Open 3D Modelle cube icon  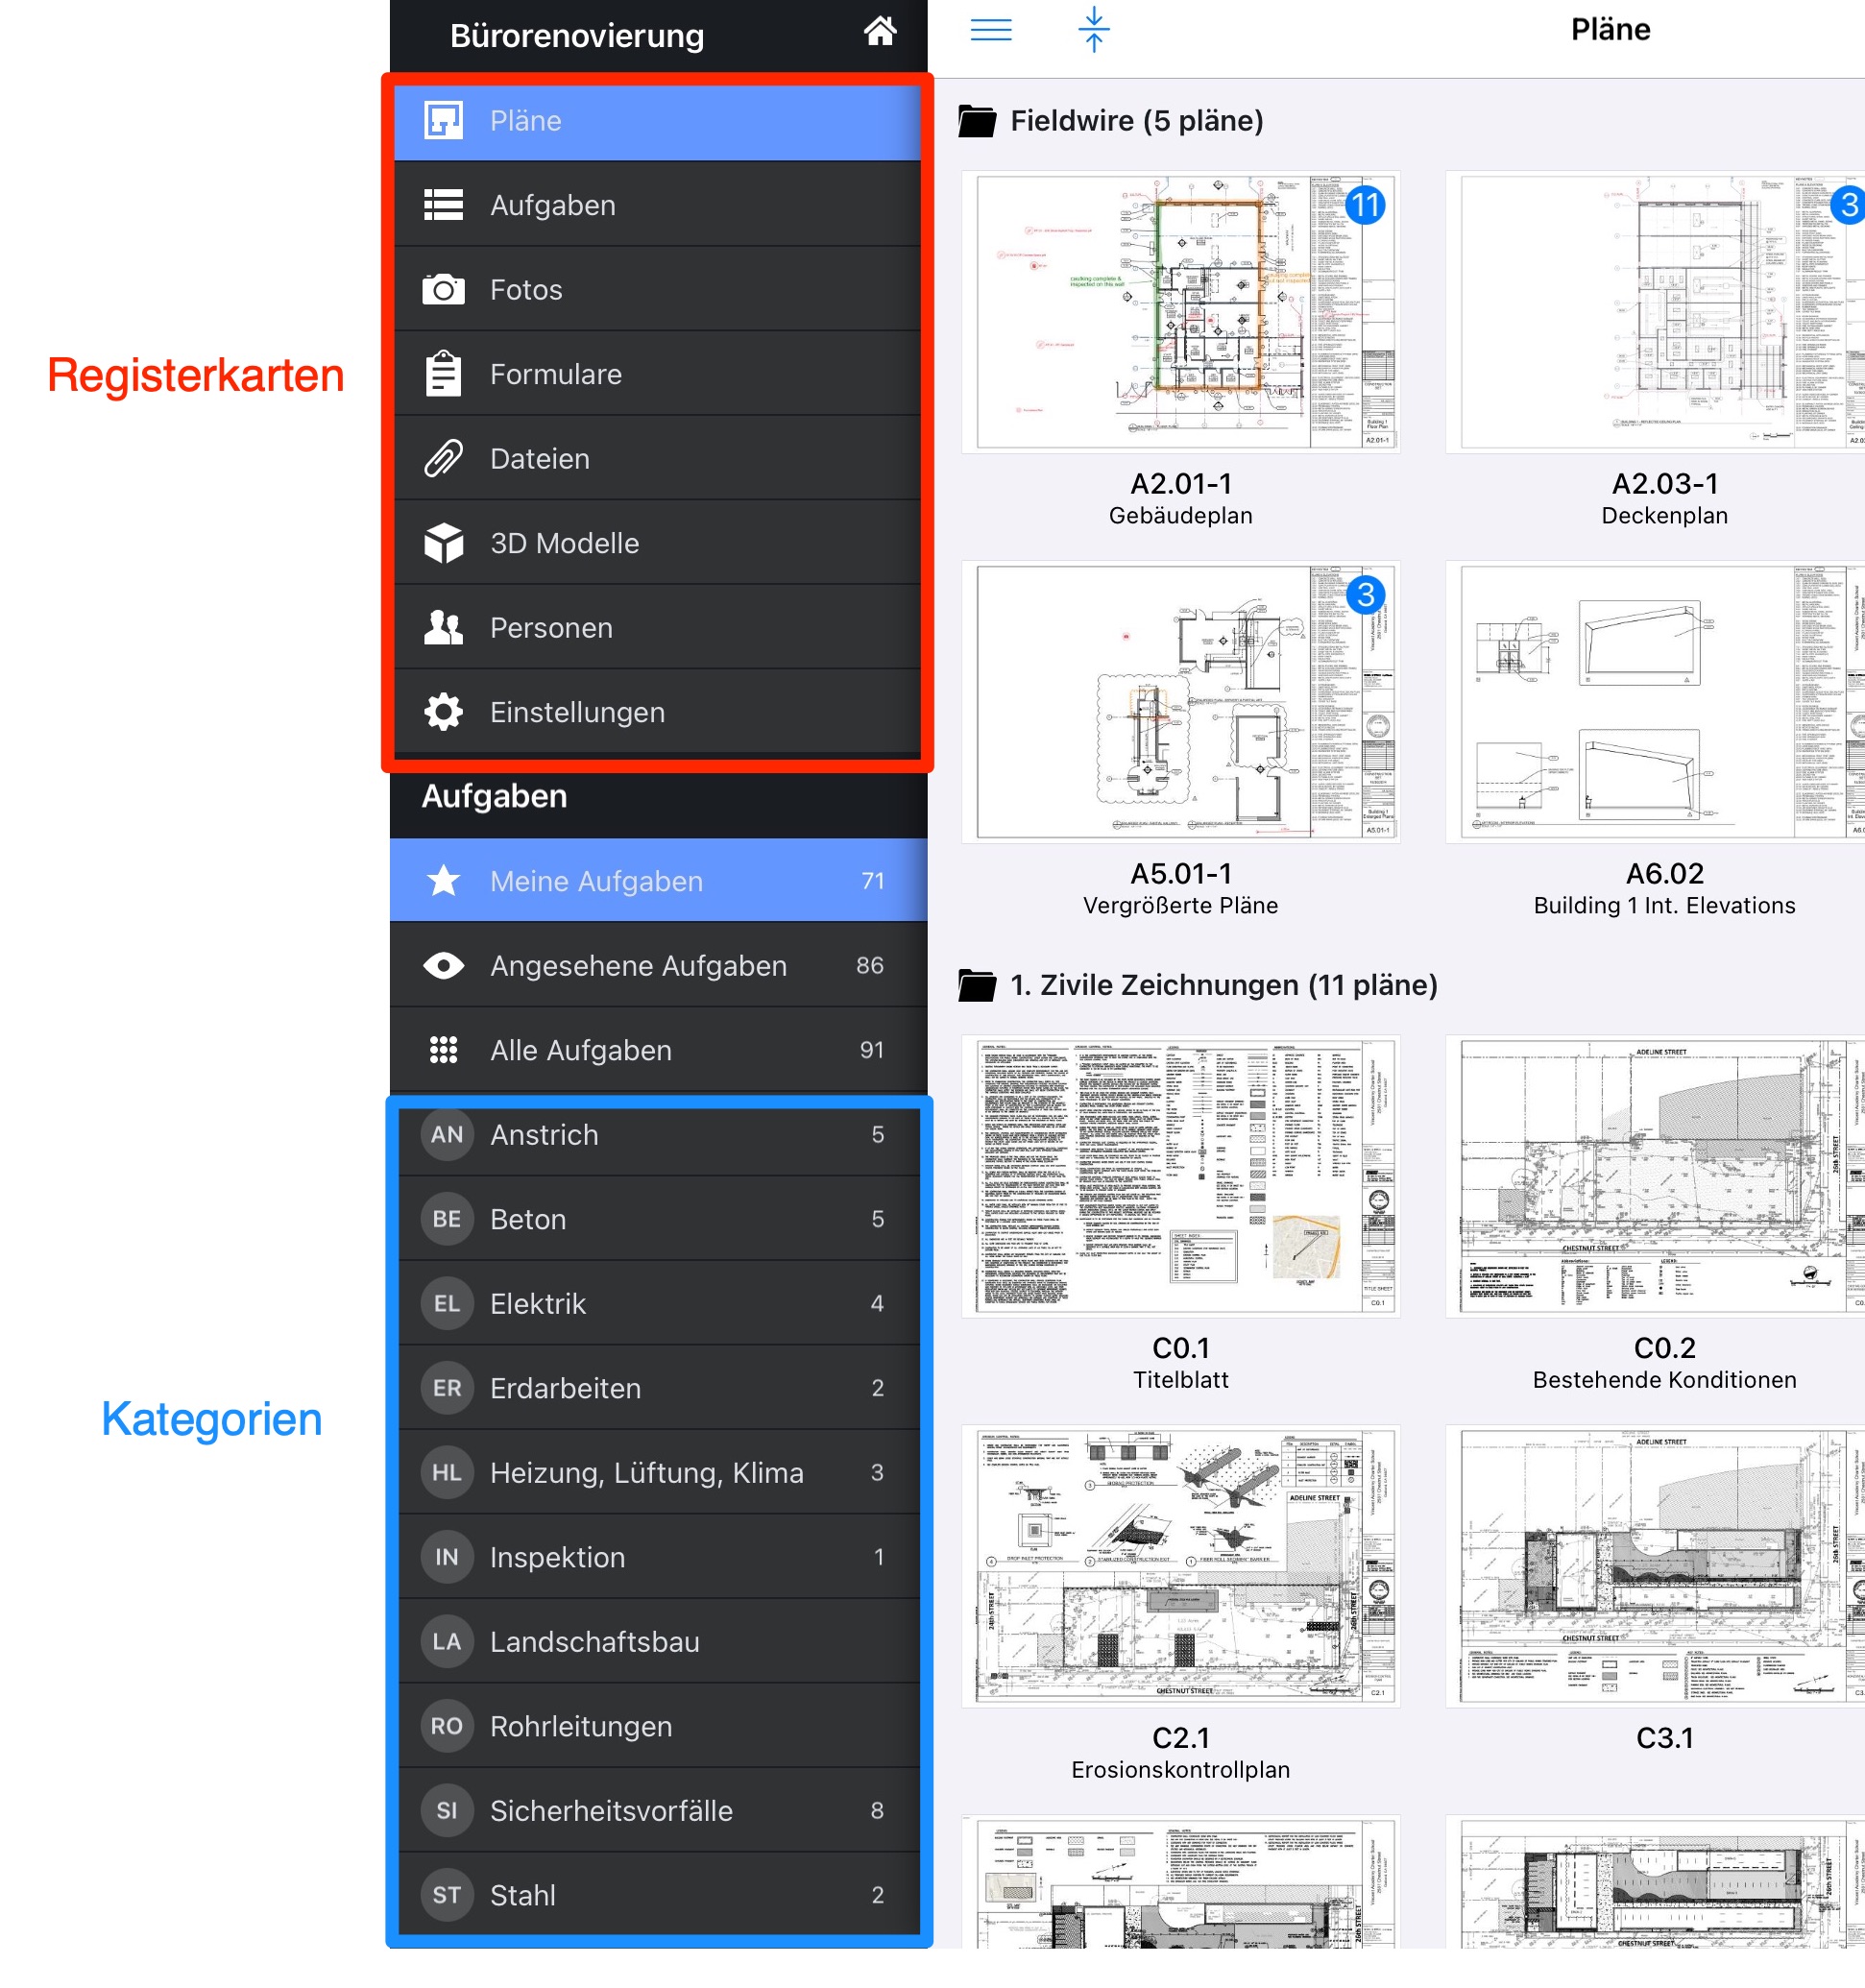[443, 543]
